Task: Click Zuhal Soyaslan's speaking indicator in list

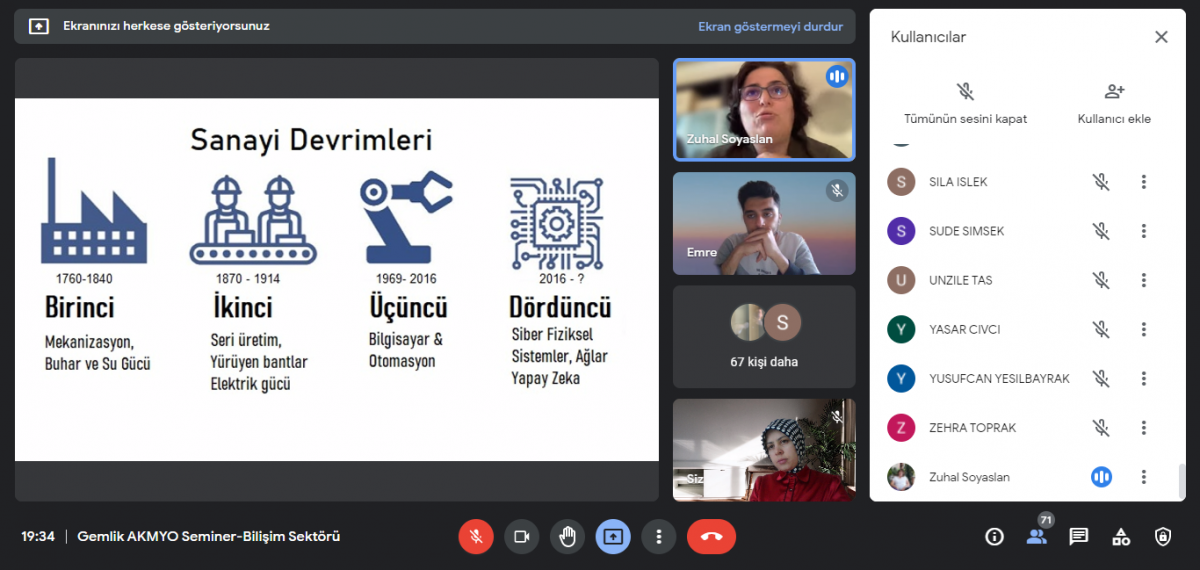Action: click(x=1101, y=477)
